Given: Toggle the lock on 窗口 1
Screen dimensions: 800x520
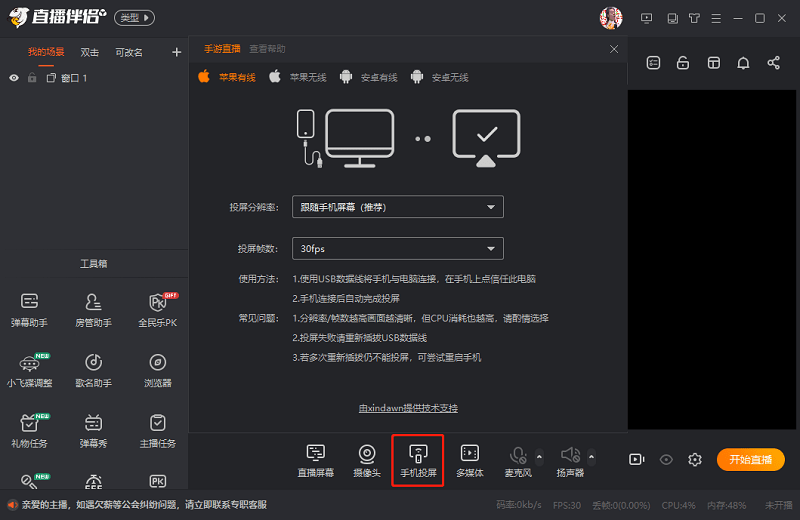Looking at the screenshot, I should [32, 78].
